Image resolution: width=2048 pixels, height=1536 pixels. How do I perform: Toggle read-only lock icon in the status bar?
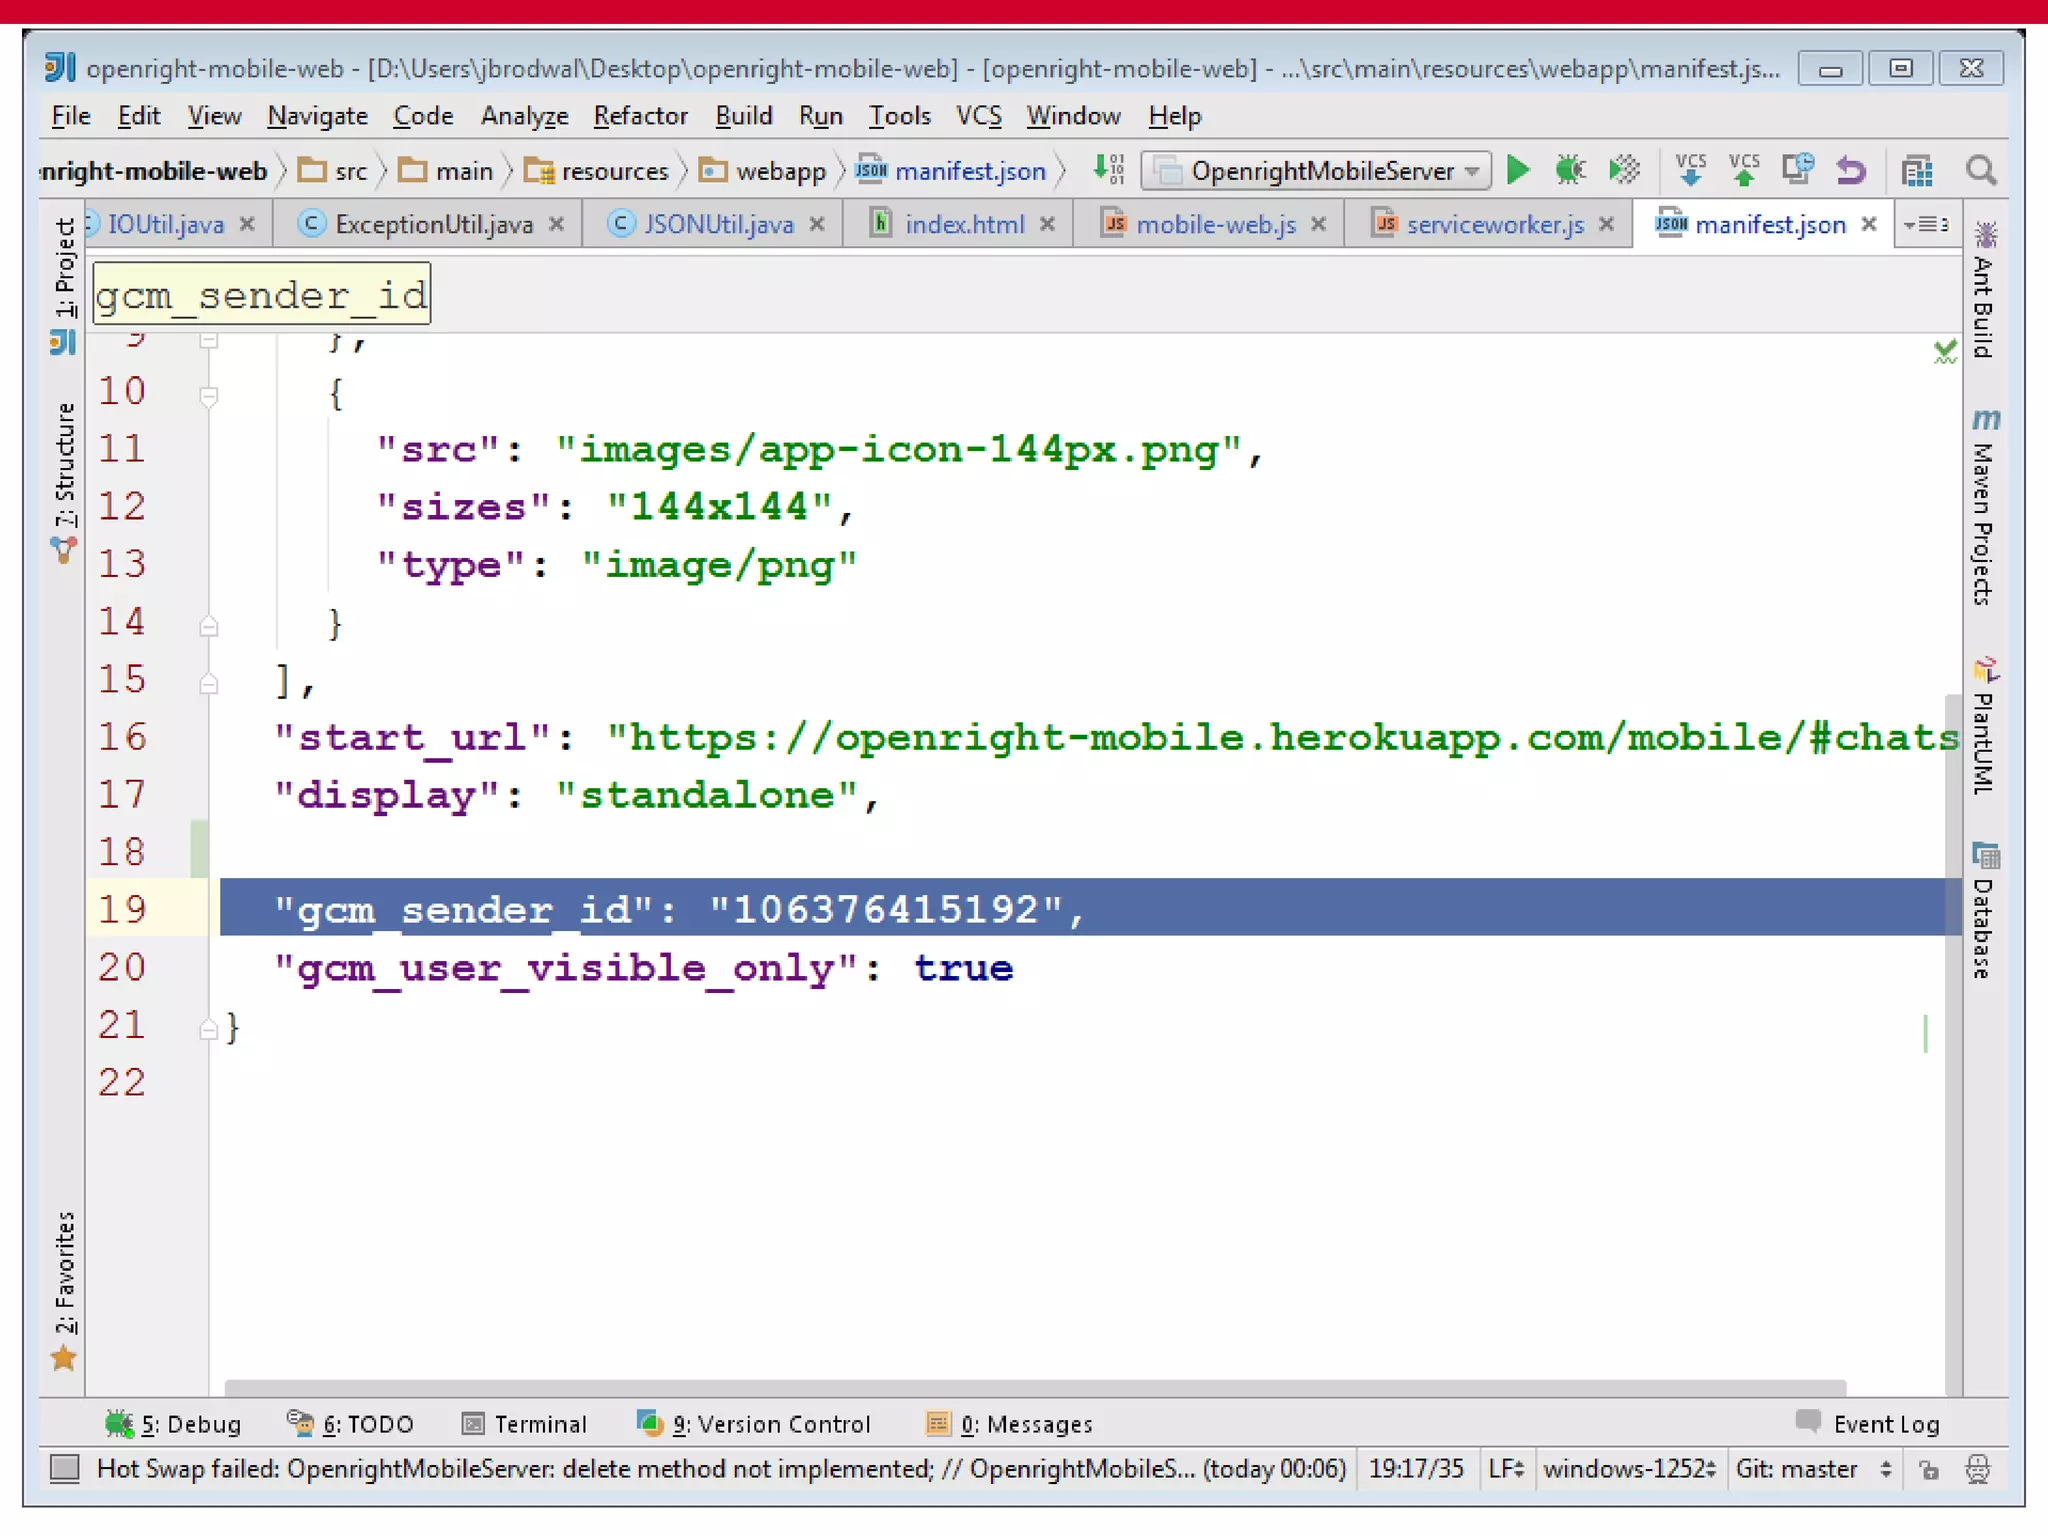(x=1928, y=1469)
